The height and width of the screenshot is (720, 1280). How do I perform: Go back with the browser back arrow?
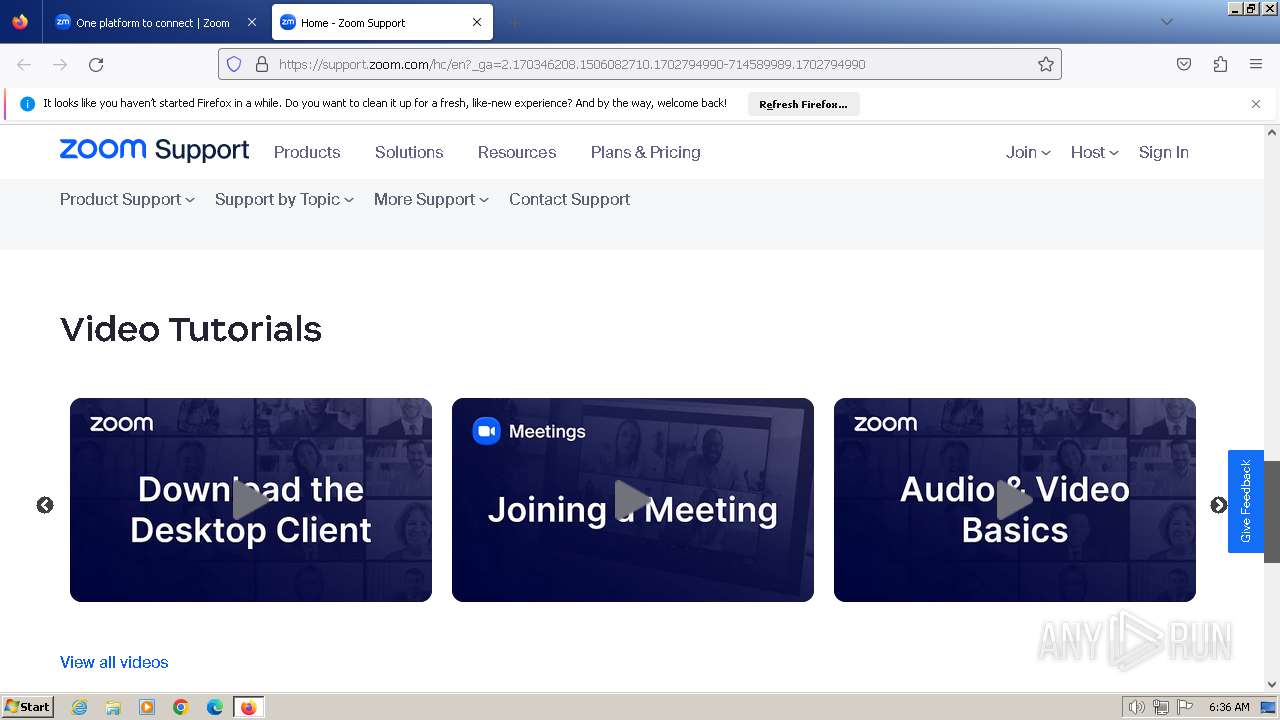pos(24,64)
